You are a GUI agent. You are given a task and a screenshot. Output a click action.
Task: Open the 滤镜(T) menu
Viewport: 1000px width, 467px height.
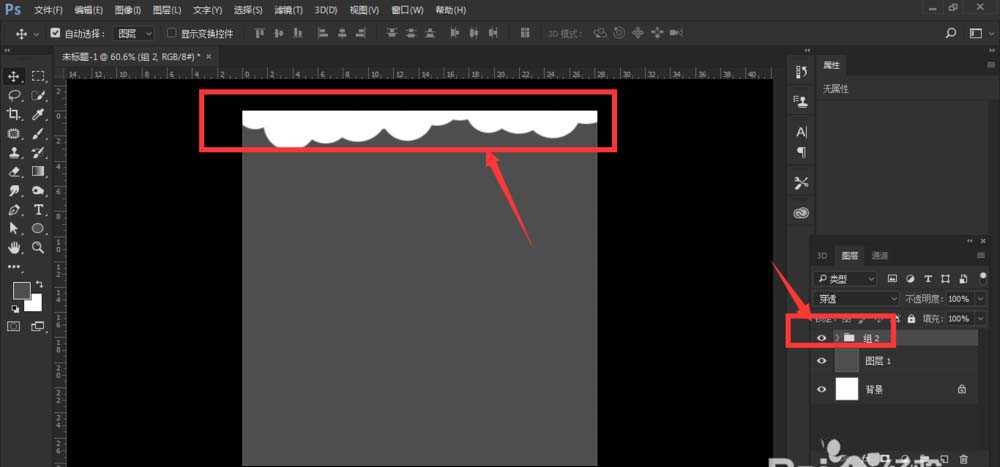291,10
